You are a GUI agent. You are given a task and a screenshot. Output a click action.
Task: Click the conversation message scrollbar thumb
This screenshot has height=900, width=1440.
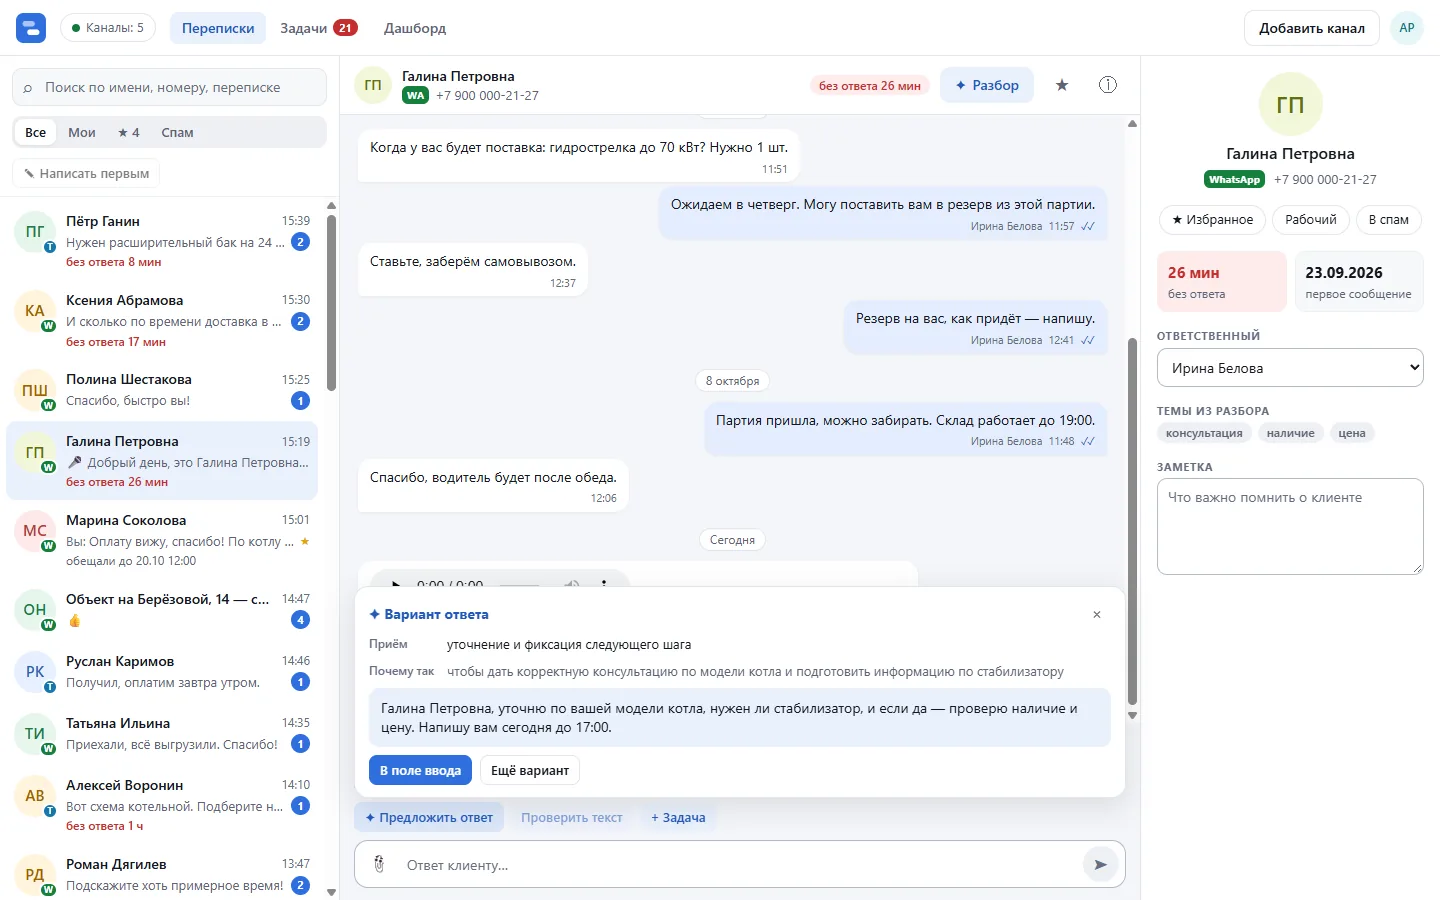pos(1132,521)
